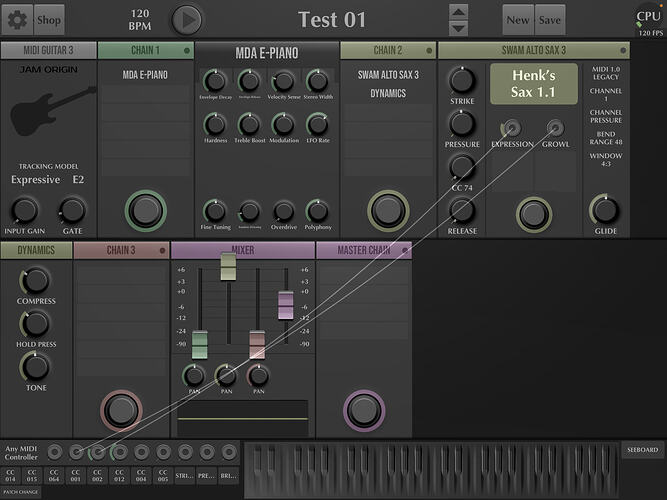Select the MIDI Guitar 3 tab

point(48,50)
